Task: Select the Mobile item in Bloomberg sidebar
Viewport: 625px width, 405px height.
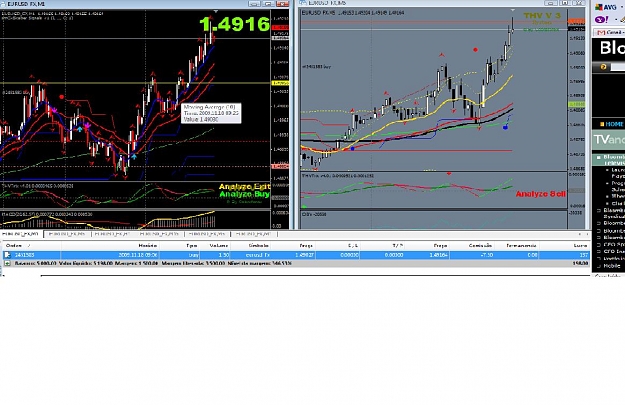Action: 611,265
